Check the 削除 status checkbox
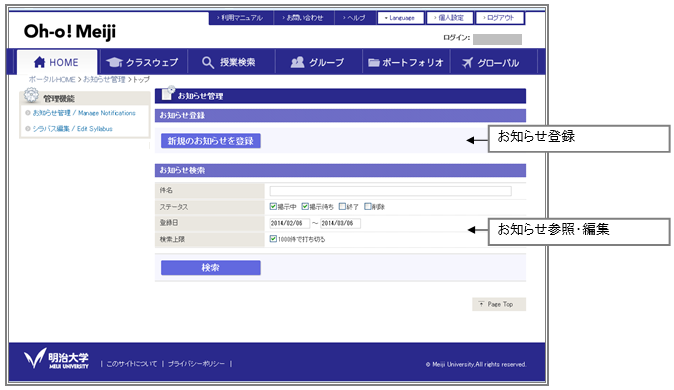 pos(368,206)
